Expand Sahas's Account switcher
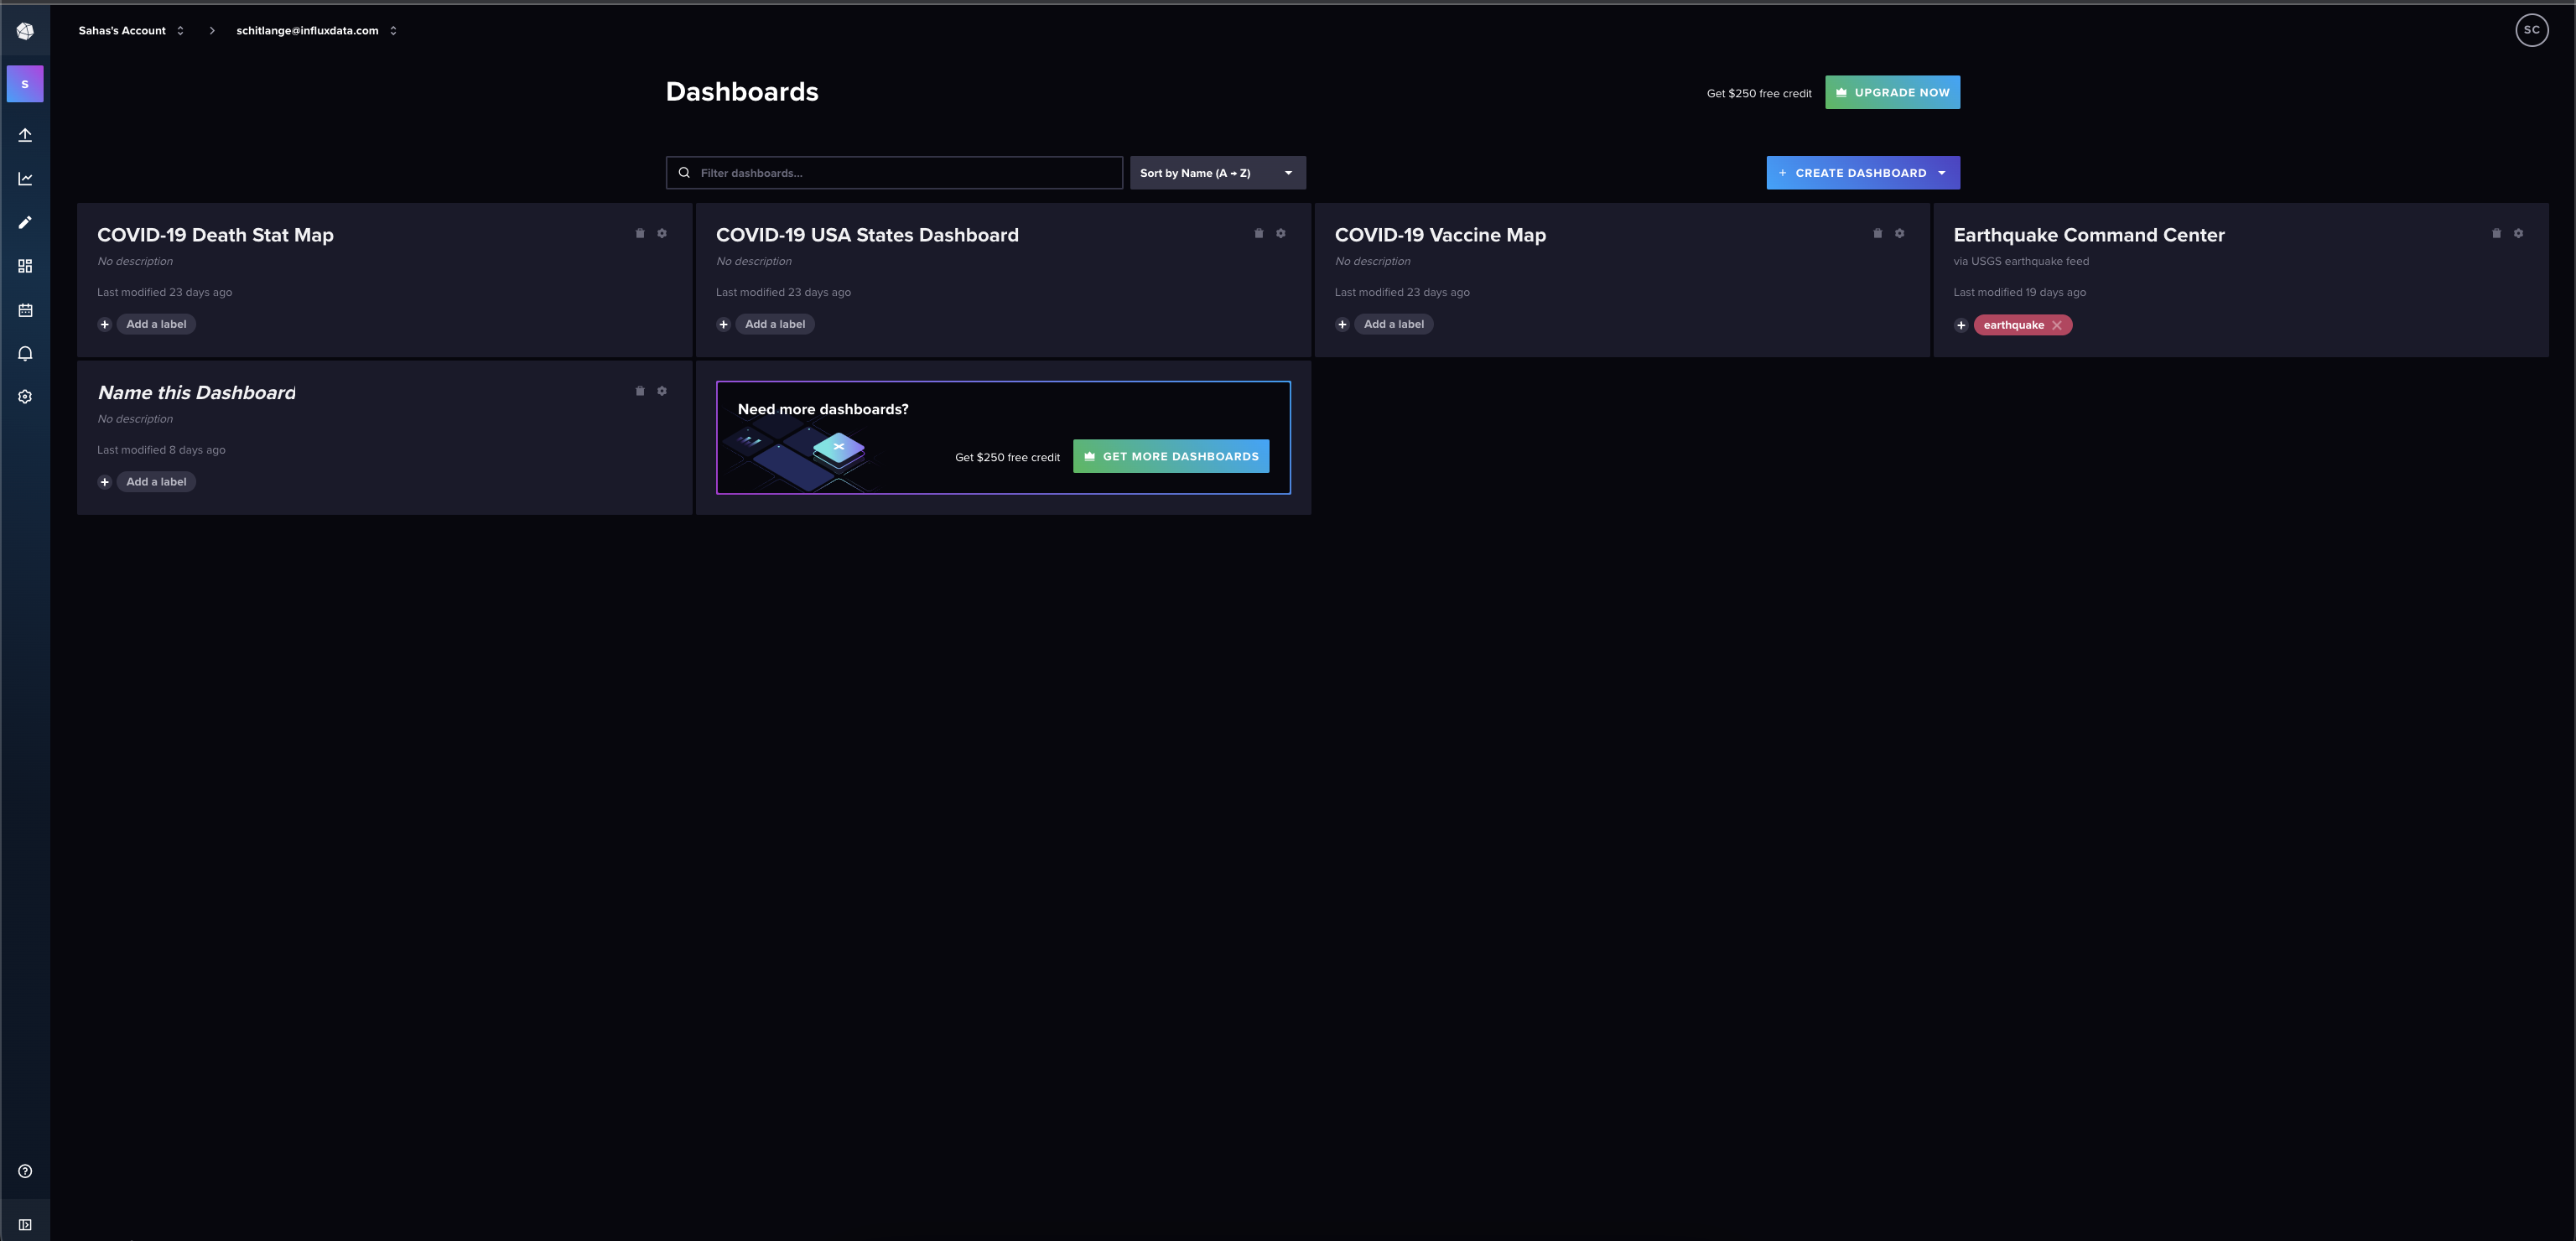This screenshot has height=1241, width=2576. tap(131, 31)
